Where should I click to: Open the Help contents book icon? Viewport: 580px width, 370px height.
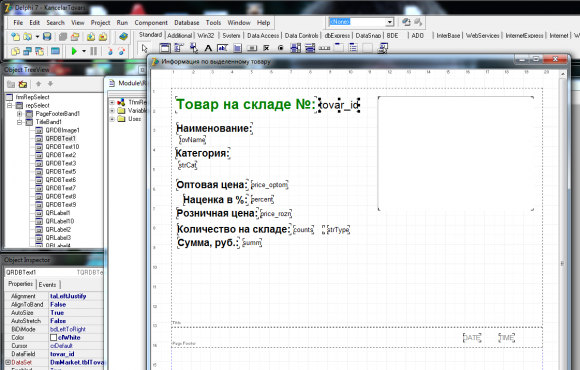[x=124, y=37]
